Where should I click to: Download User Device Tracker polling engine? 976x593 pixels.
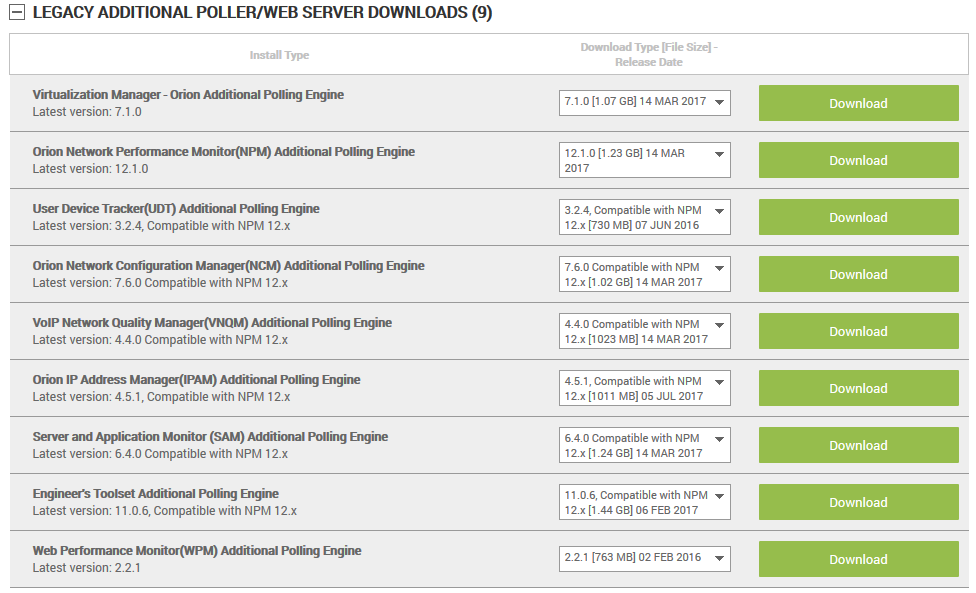pyautogui.click(x=858, y=216)
